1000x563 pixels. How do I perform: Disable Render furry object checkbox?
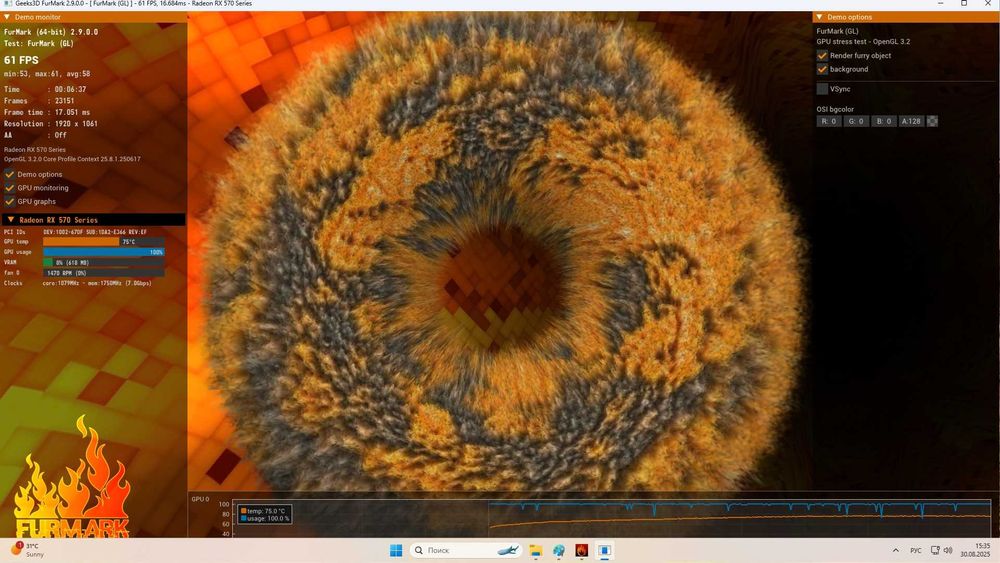pyautogui.click(x=822, y=55)
